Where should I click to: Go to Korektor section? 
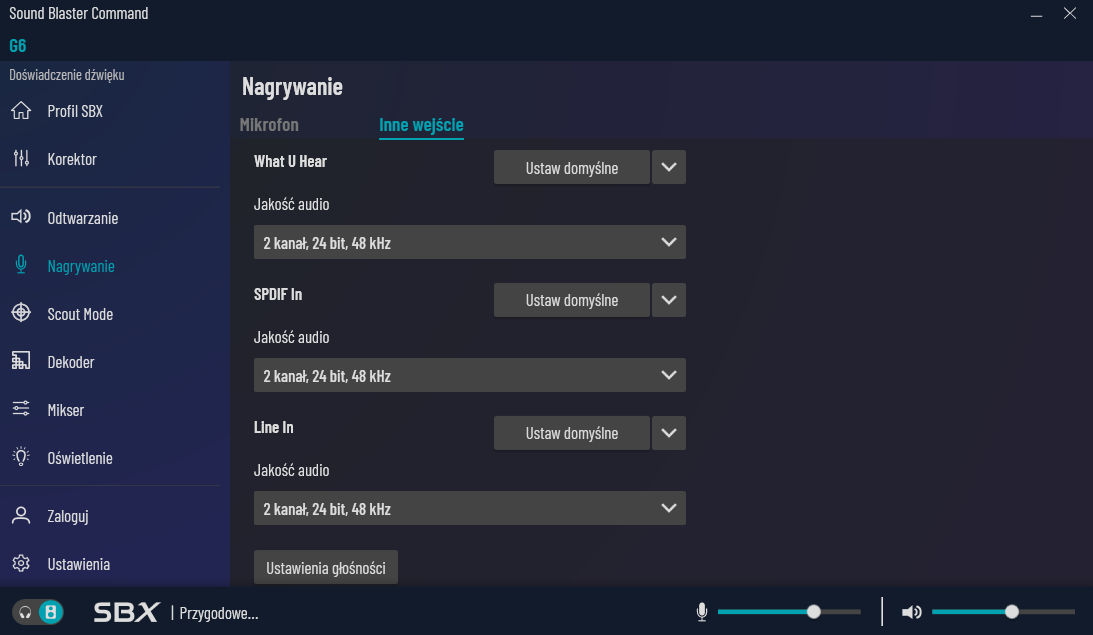click(72, 159)
